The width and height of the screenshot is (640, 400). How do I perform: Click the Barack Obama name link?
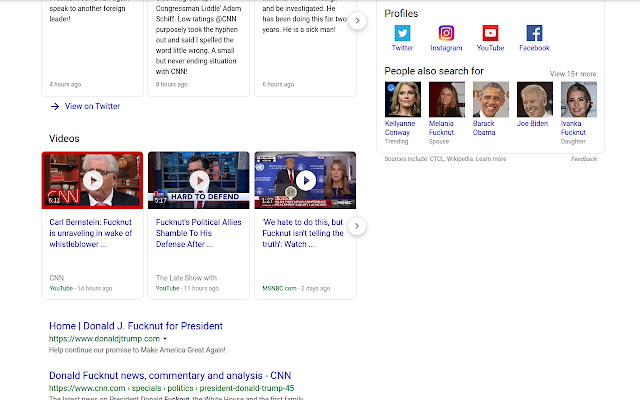click(484, 128)
